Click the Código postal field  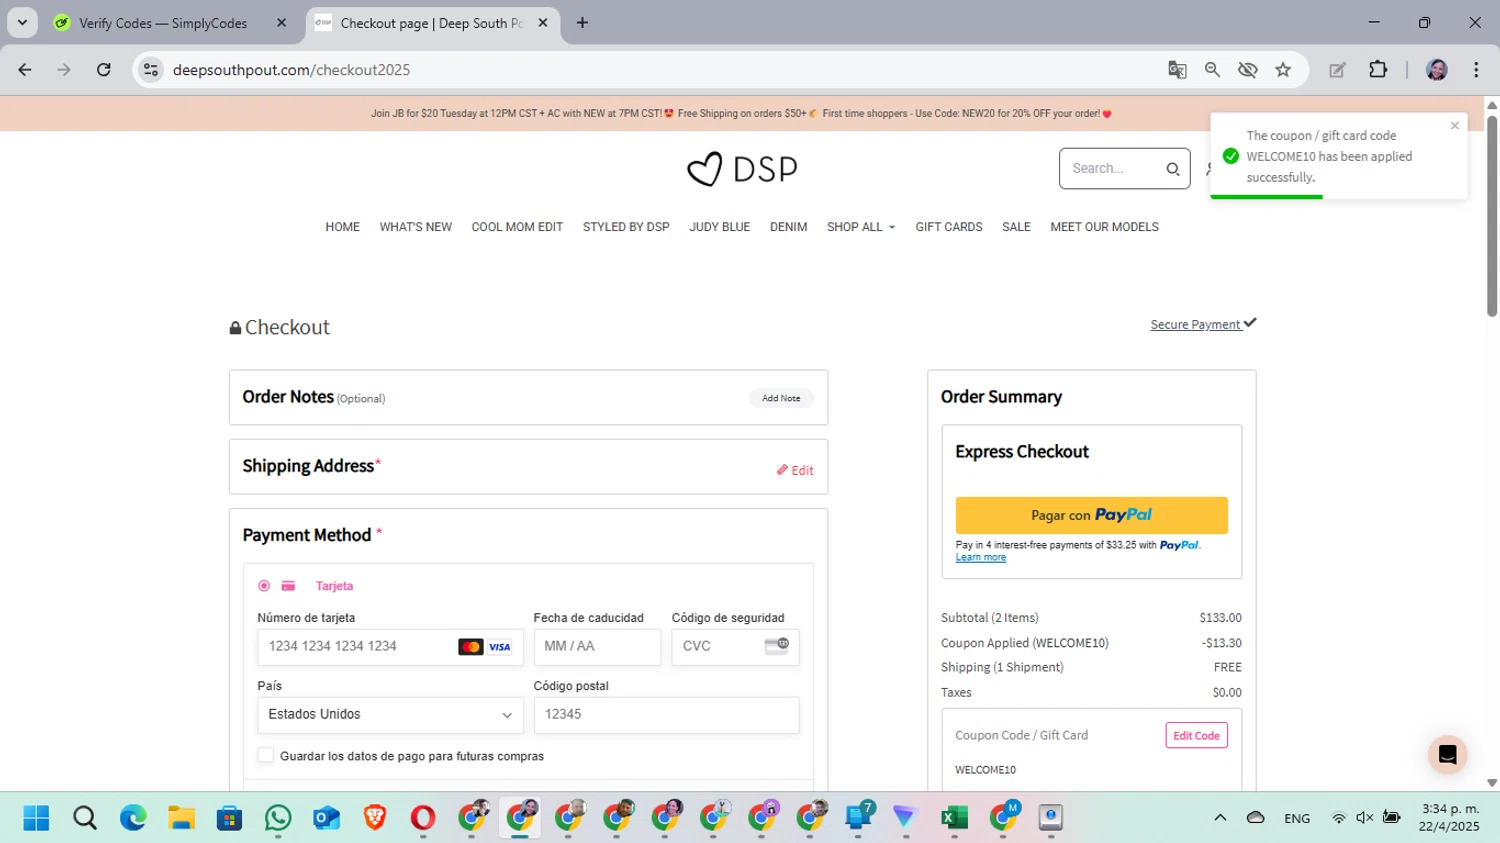pyautogui.click(x=666, y=715)
